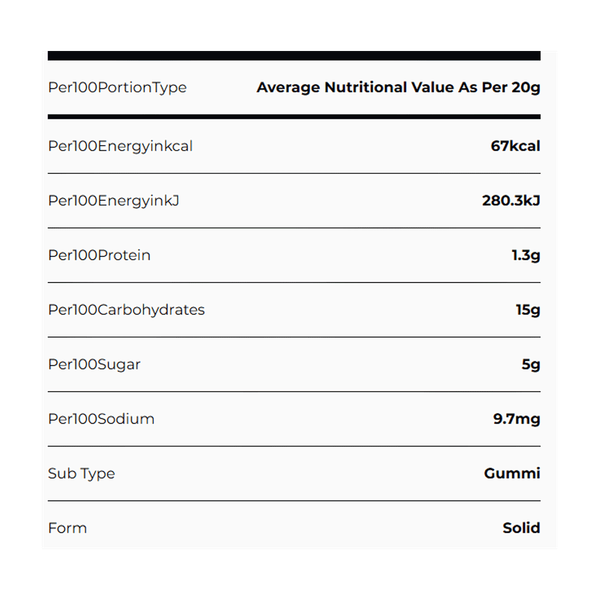This screenshot has height=600, width=600.
Task: Click the Per100Protein row label
Action: pyautogui.click(x=99, y=255)
